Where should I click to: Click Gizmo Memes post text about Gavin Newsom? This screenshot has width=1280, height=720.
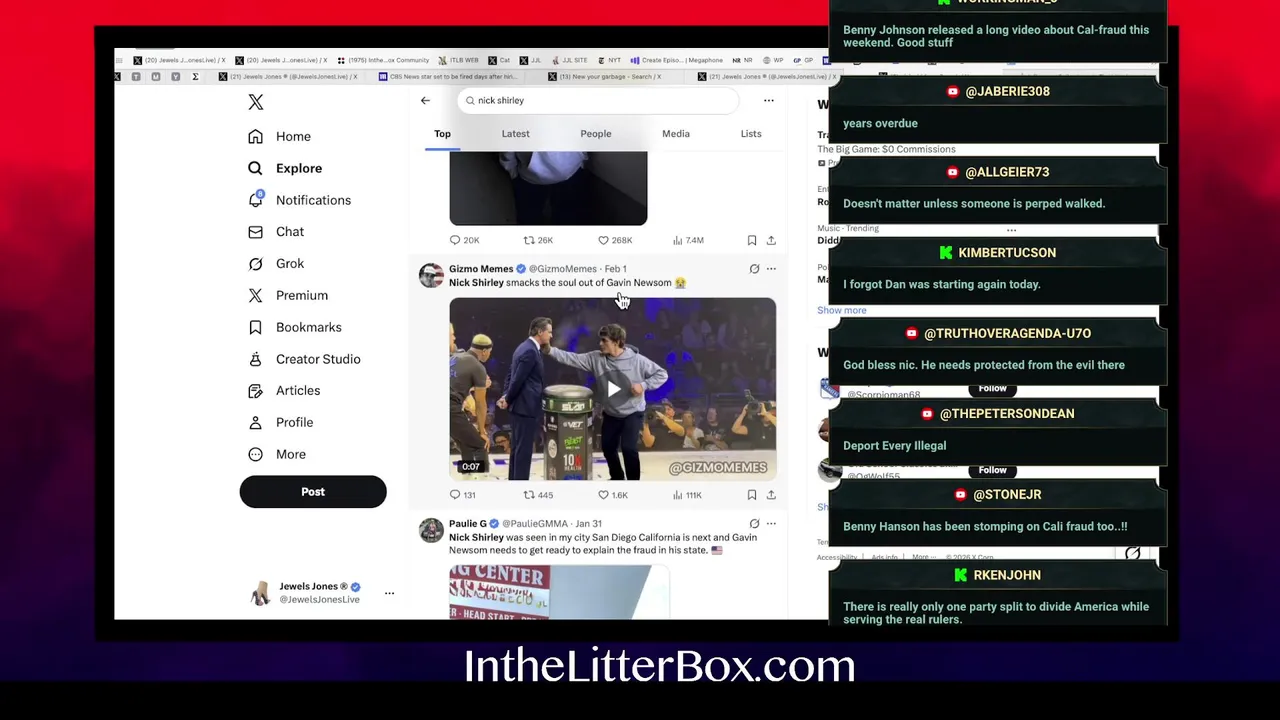click(x=567, y=283)
